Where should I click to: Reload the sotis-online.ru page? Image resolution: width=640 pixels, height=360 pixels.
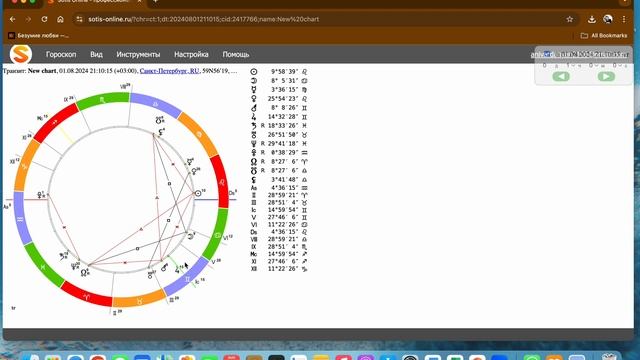(44, 19)
